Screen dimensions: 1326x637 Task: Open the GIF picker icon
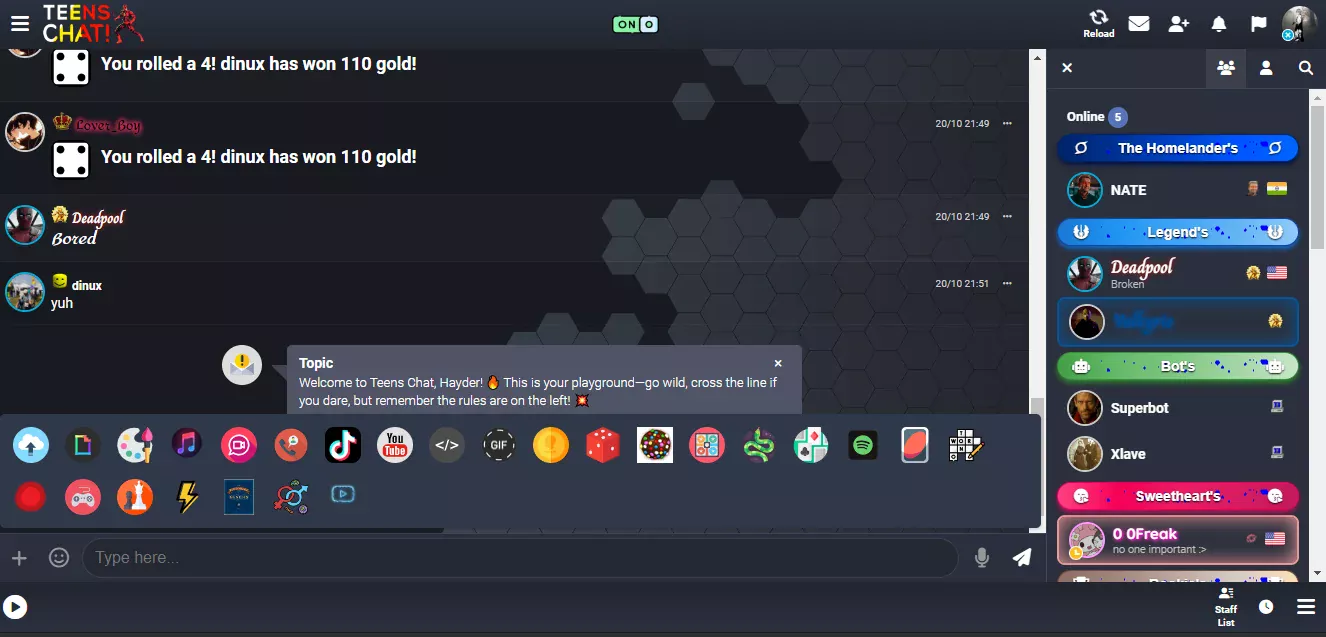[x=499, y=445]
